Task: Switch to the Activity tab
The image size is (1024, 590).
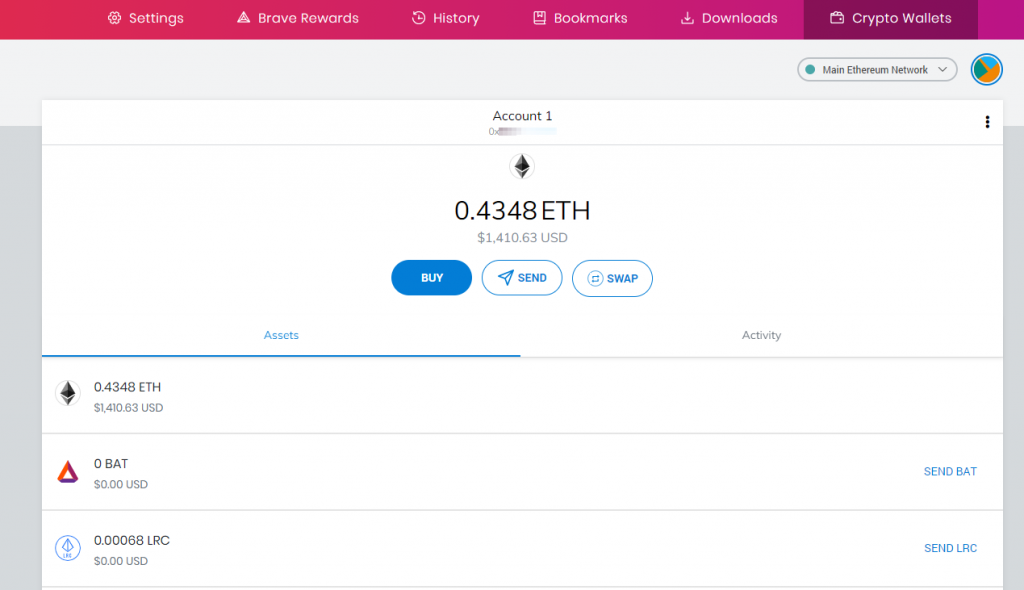Action: click(x=761, y=335)
